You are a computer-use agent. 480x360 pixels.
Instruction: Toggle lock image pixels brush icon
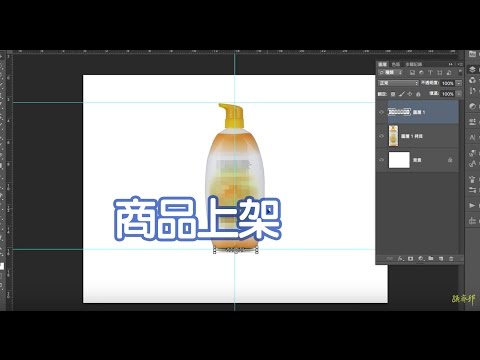point(401,94)
